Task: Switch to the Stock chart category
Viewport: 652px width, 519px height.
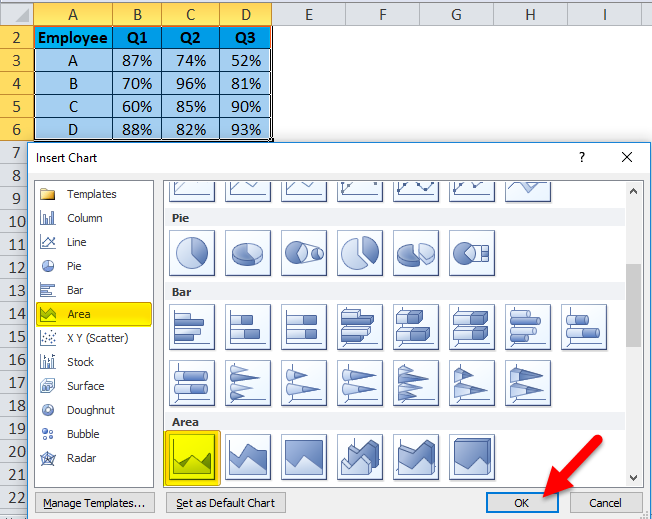Action: point(94,362)
